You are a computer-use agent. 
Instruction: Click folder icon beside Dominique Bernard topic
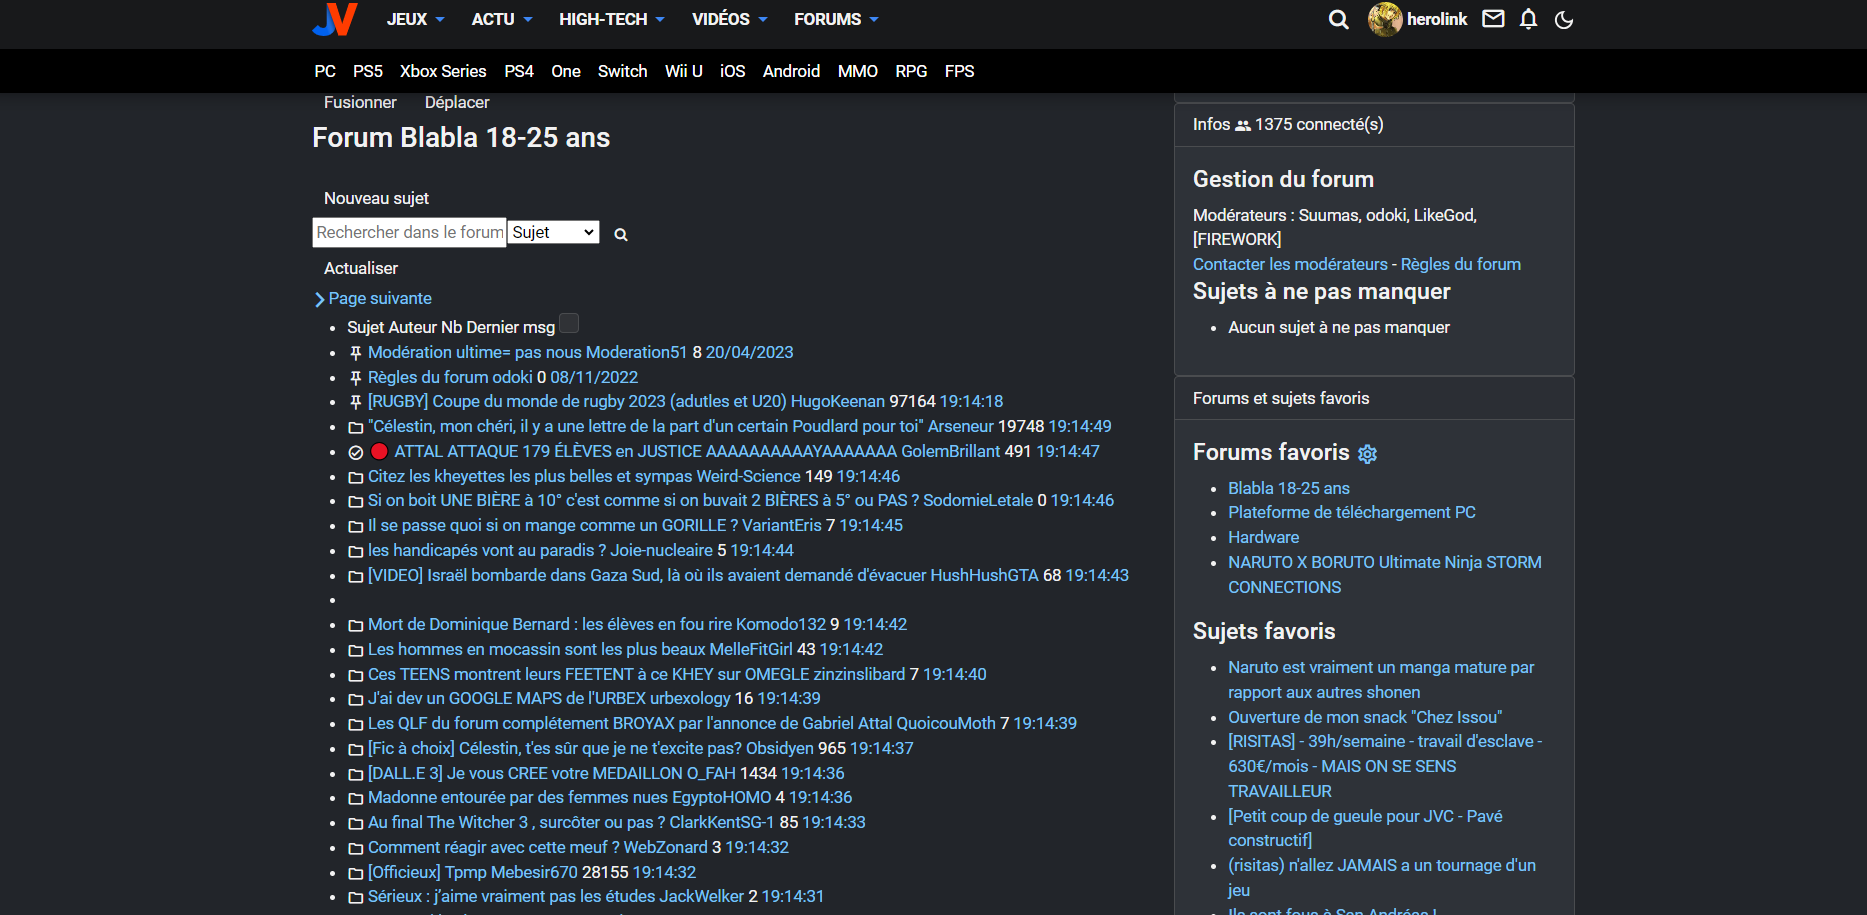355,625
